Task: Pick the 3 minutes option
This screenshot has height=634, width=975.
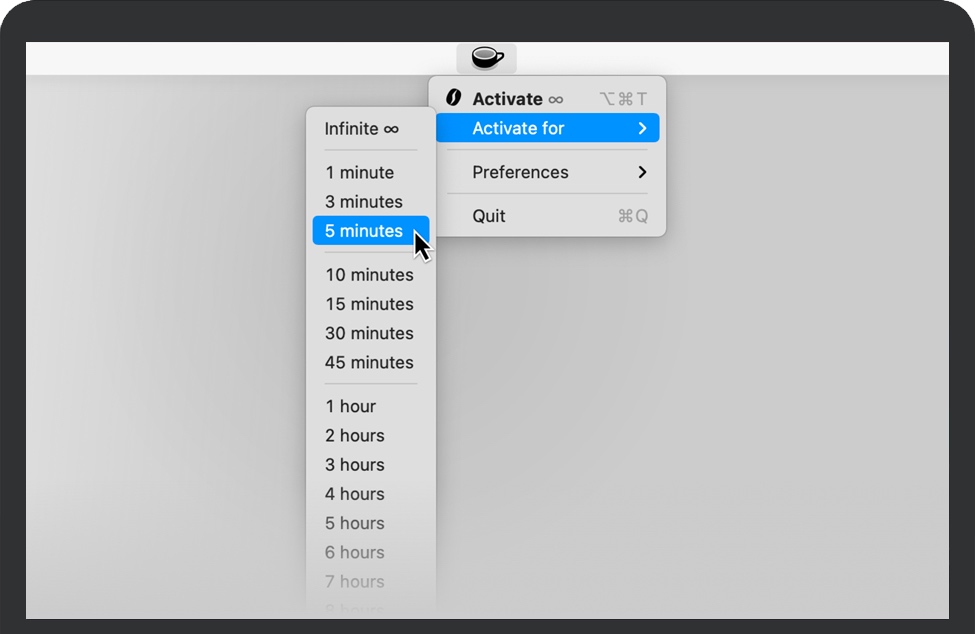Action: coord(364,202)
